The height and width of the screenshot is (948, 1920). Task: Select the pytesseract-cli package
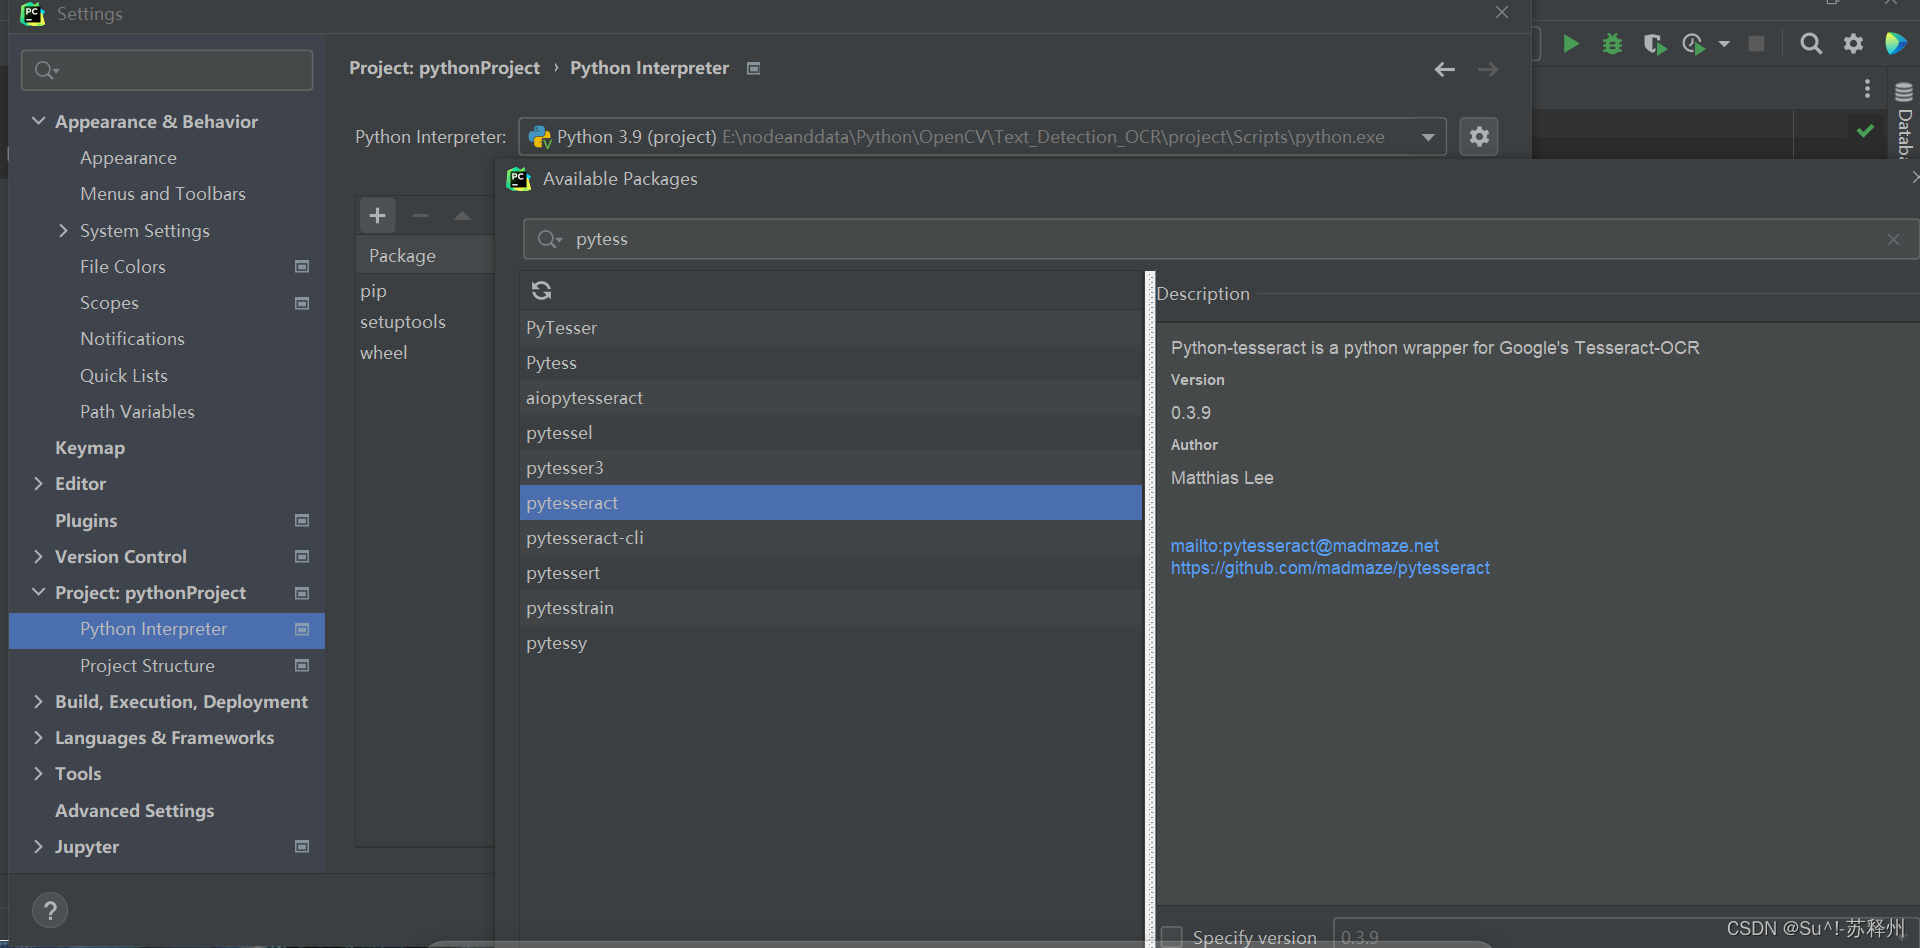tap(830, 538)
